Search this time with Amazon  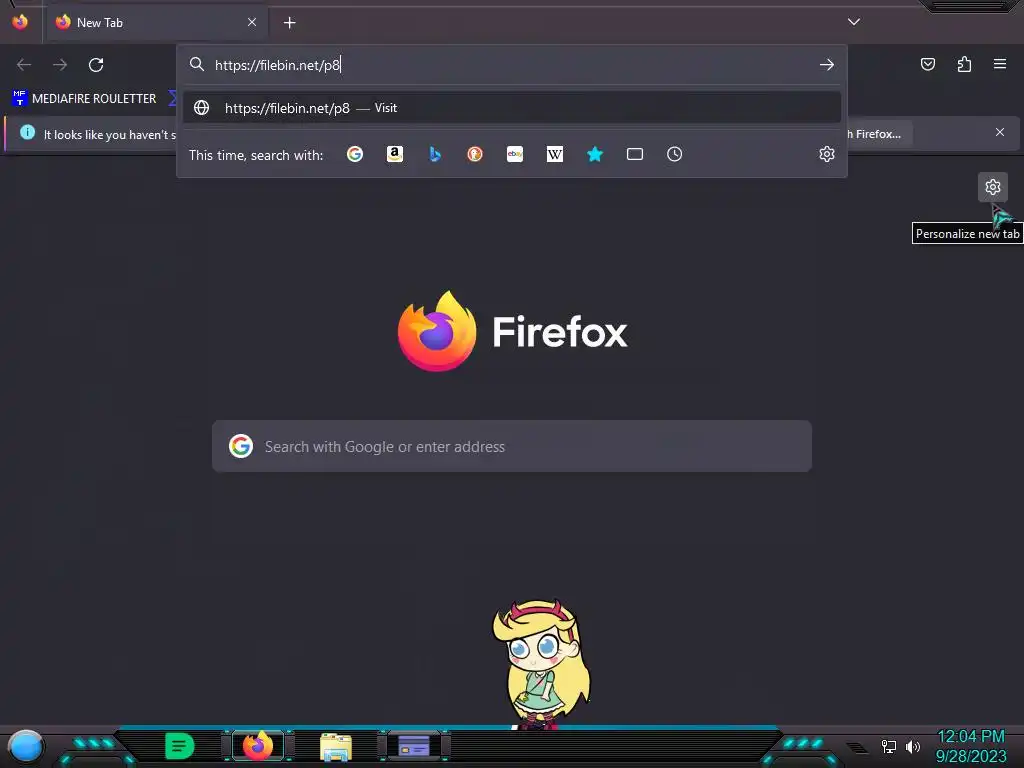tap(394, 154)
